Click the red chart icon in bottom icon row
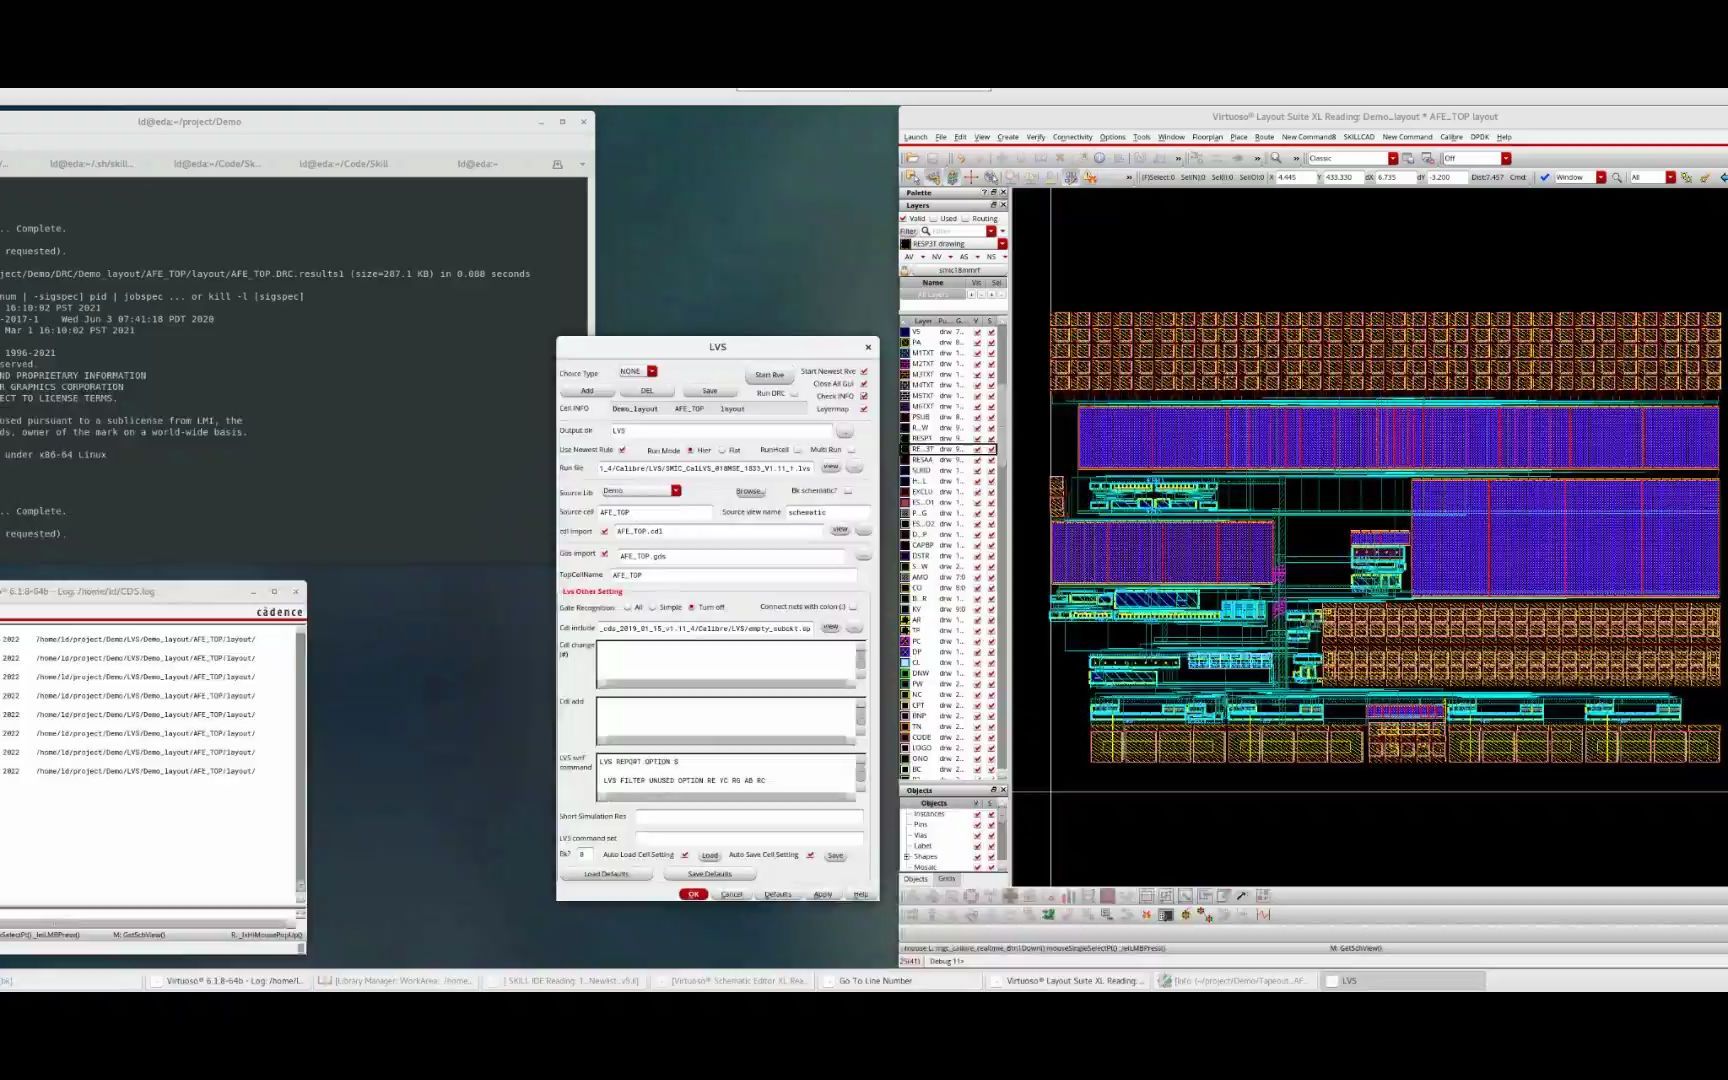Screen dimensions: 1728x1080 point(1068,896)
